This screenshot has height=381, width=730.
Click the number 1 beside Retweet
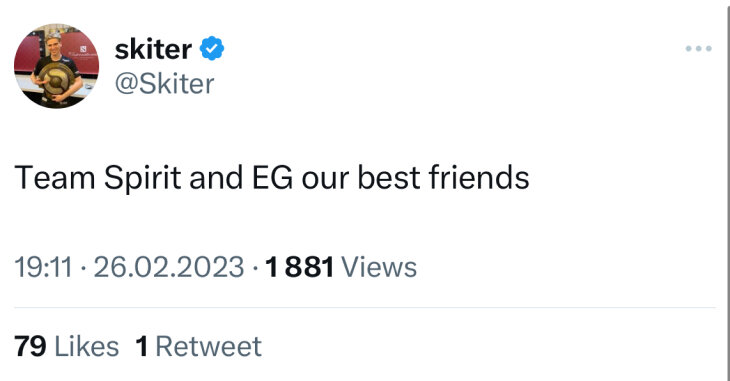tap(142, 347)
